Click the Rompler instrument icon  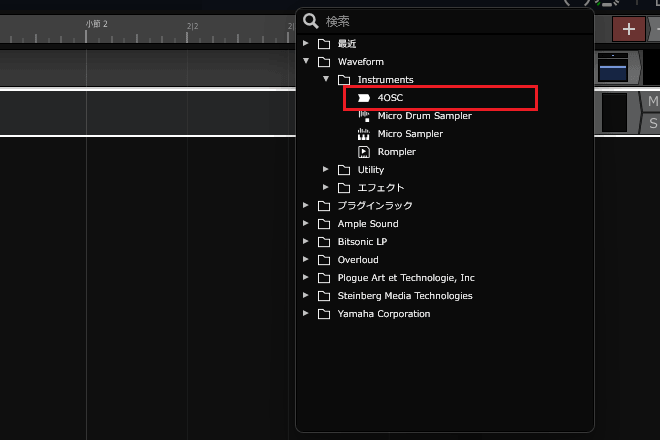(363, 152)
